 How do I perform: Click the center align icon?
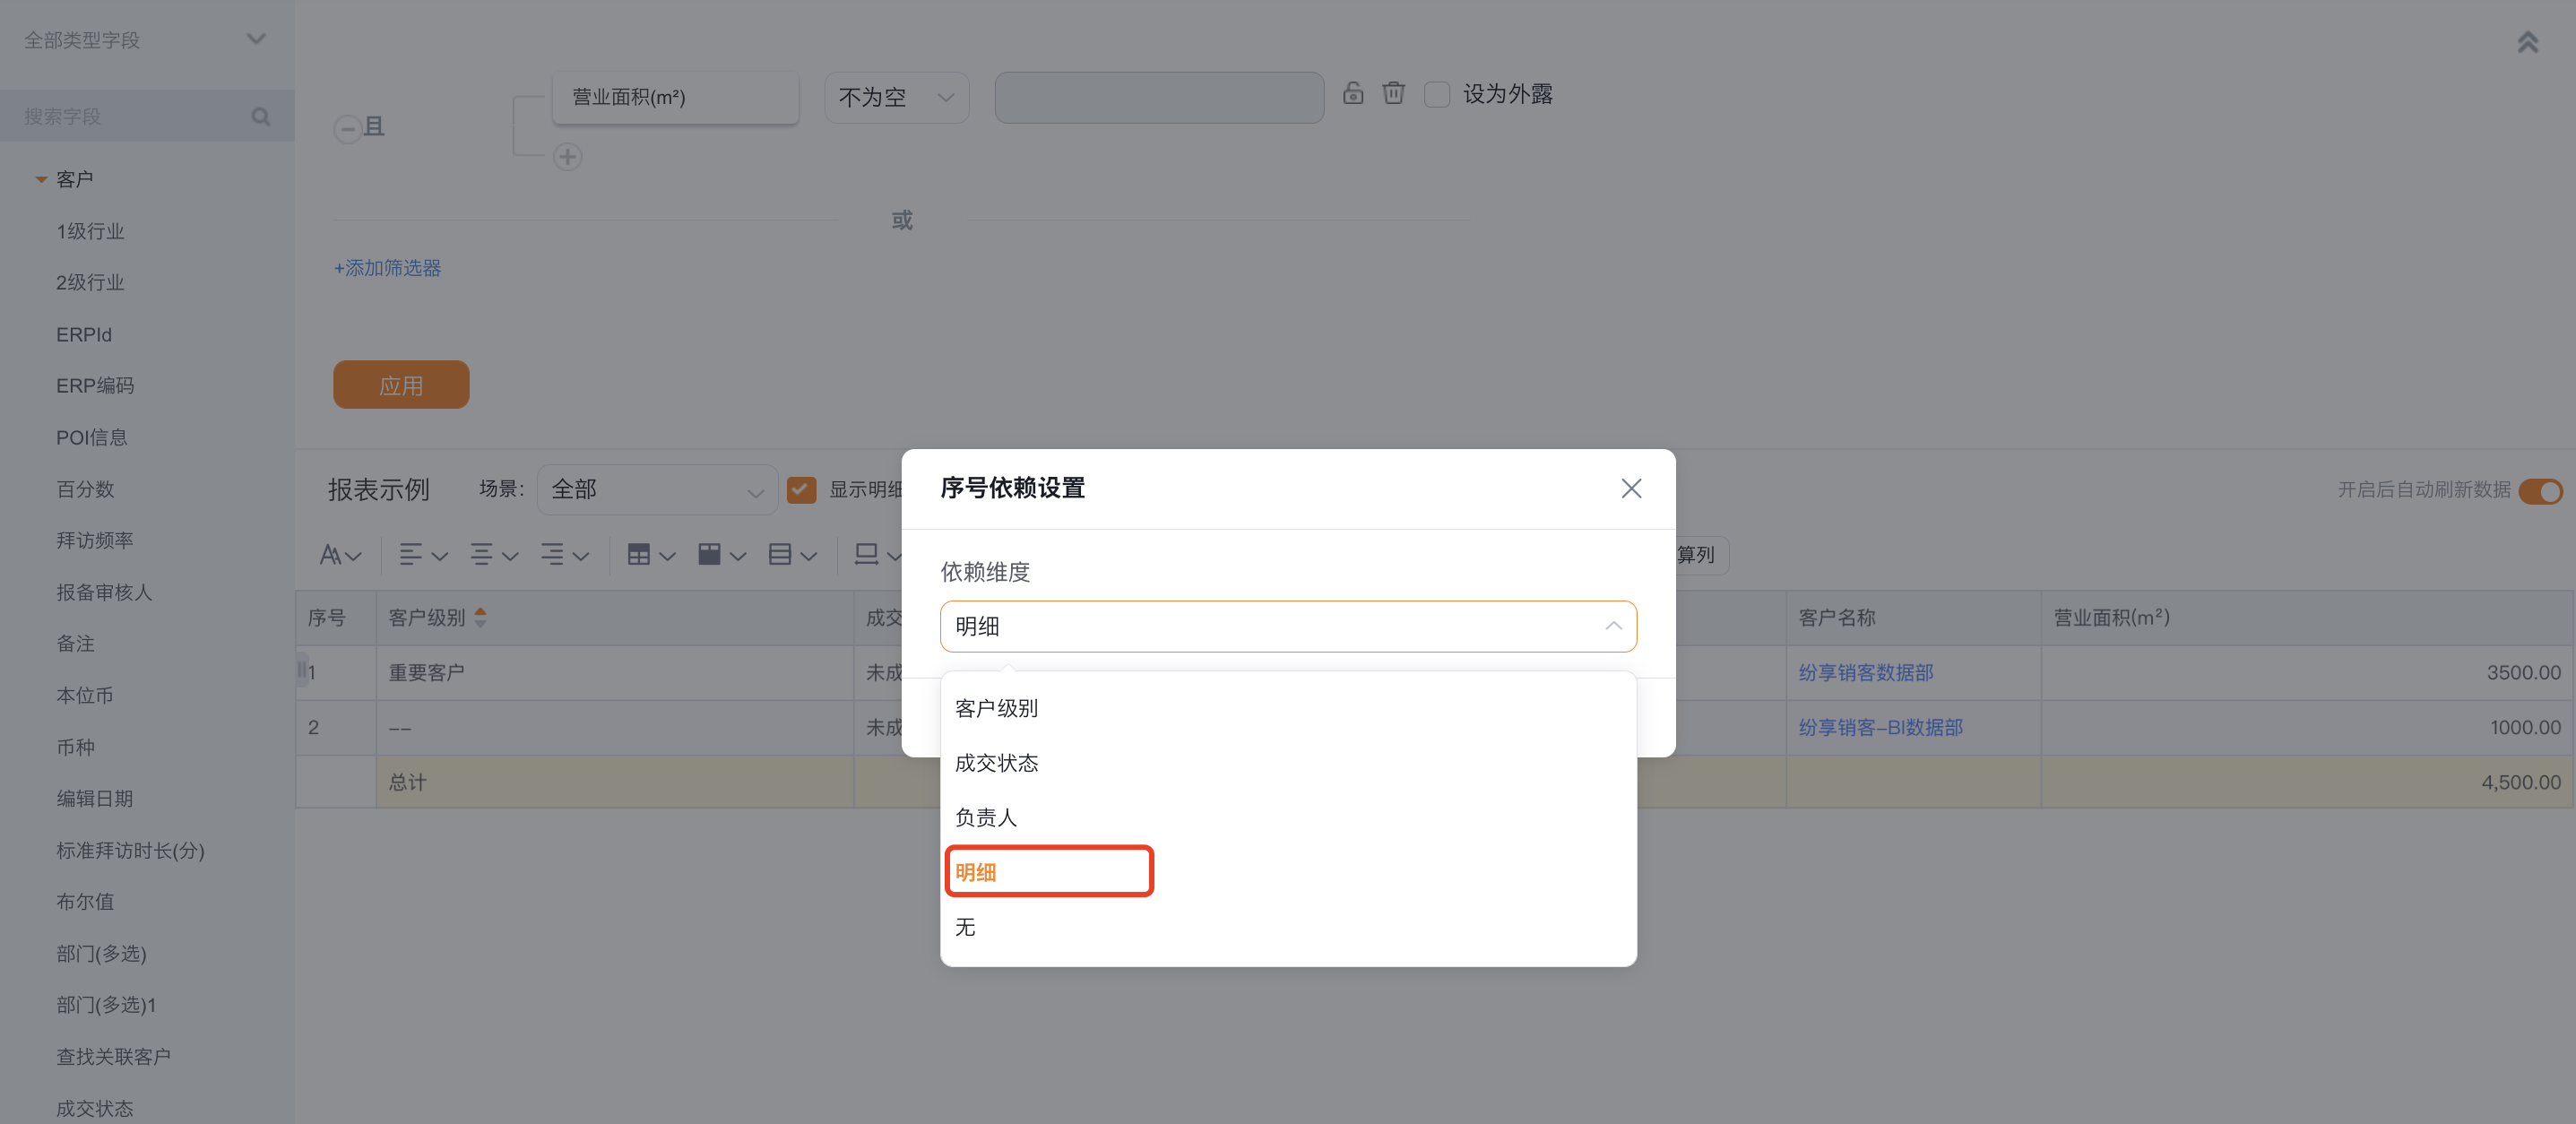(x=481, y=555)
